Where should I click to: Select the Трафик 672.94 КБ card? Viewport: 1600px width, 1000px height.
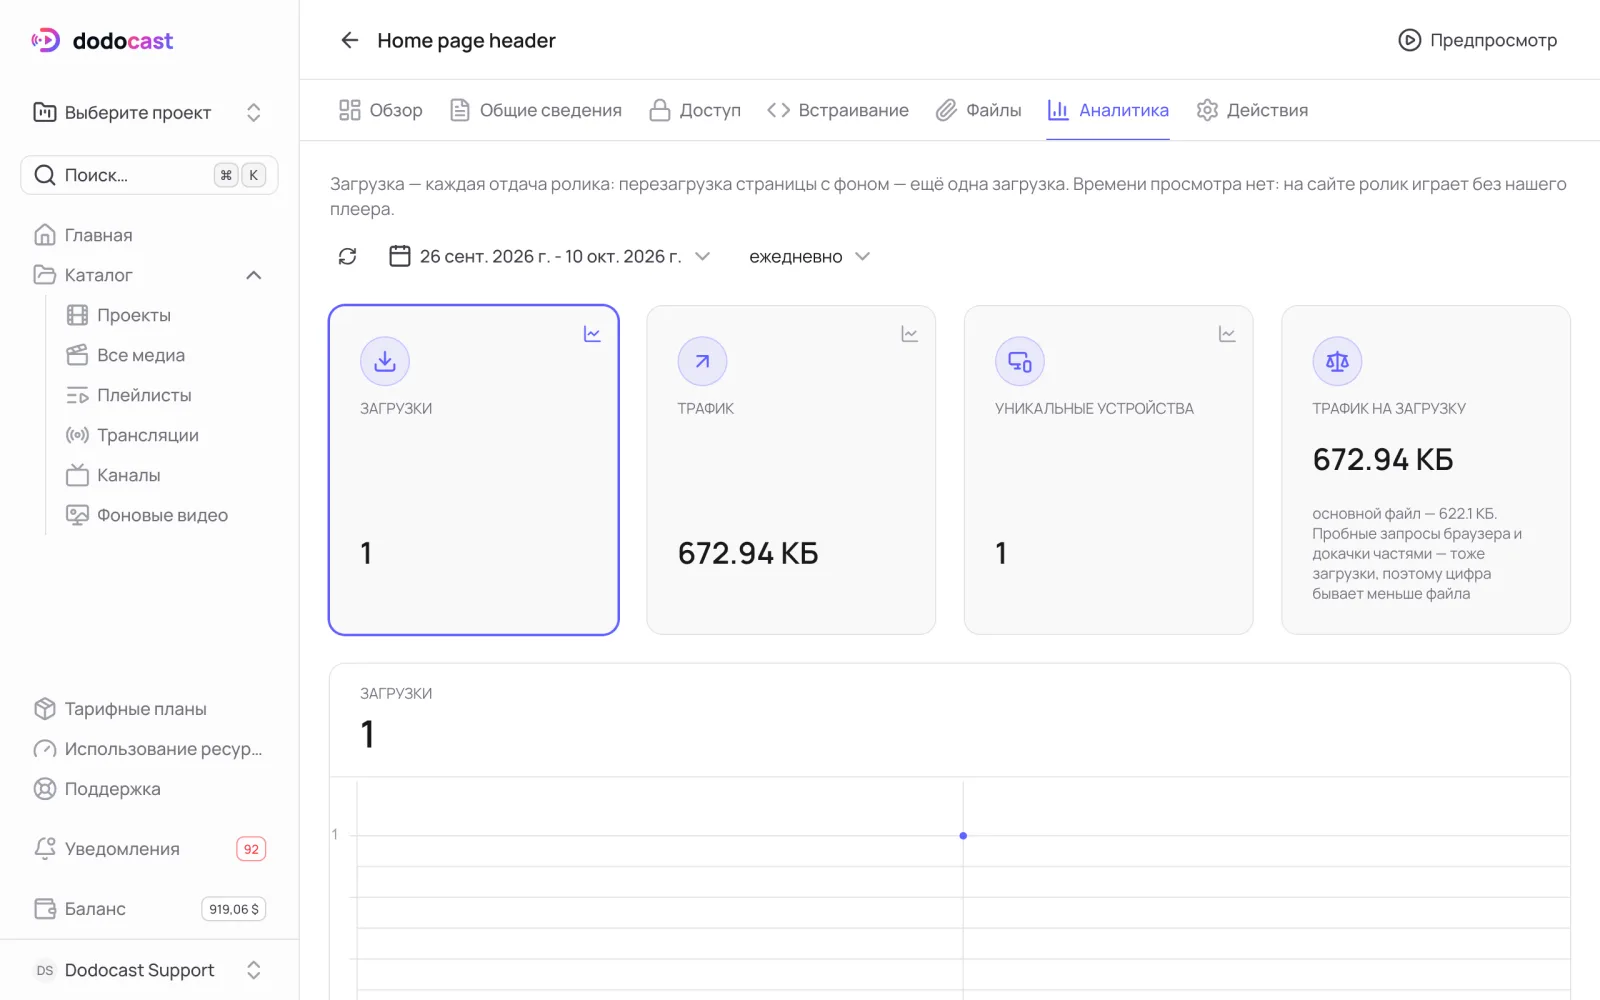click(791, 470)
